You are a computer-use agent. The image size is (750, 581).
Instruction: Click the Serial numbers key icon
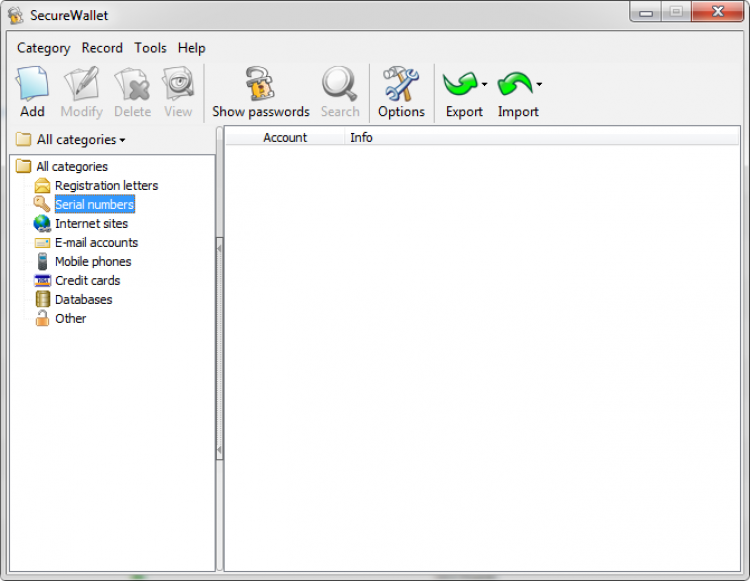point(42,204)
